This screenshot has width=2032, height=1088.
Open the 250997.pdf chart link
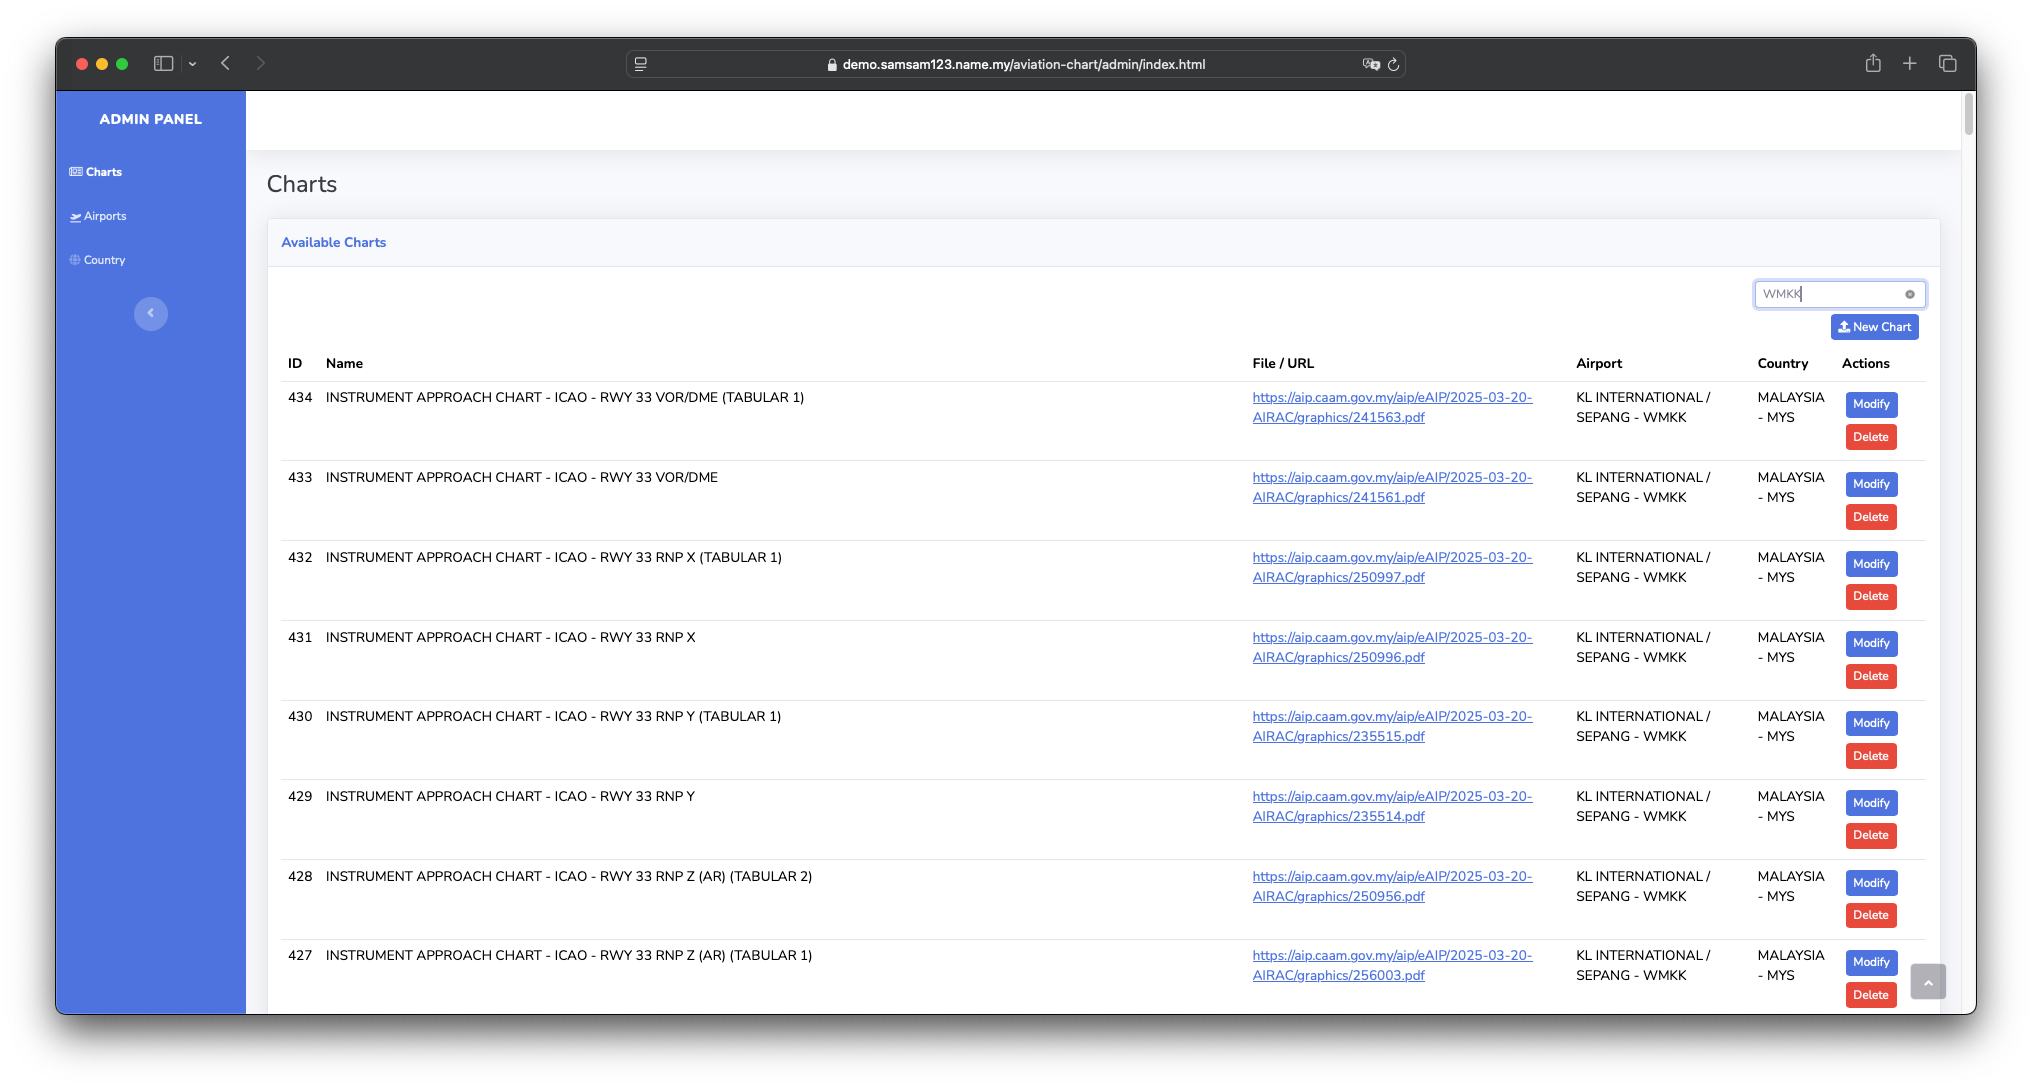click(x=1392, y=567)
